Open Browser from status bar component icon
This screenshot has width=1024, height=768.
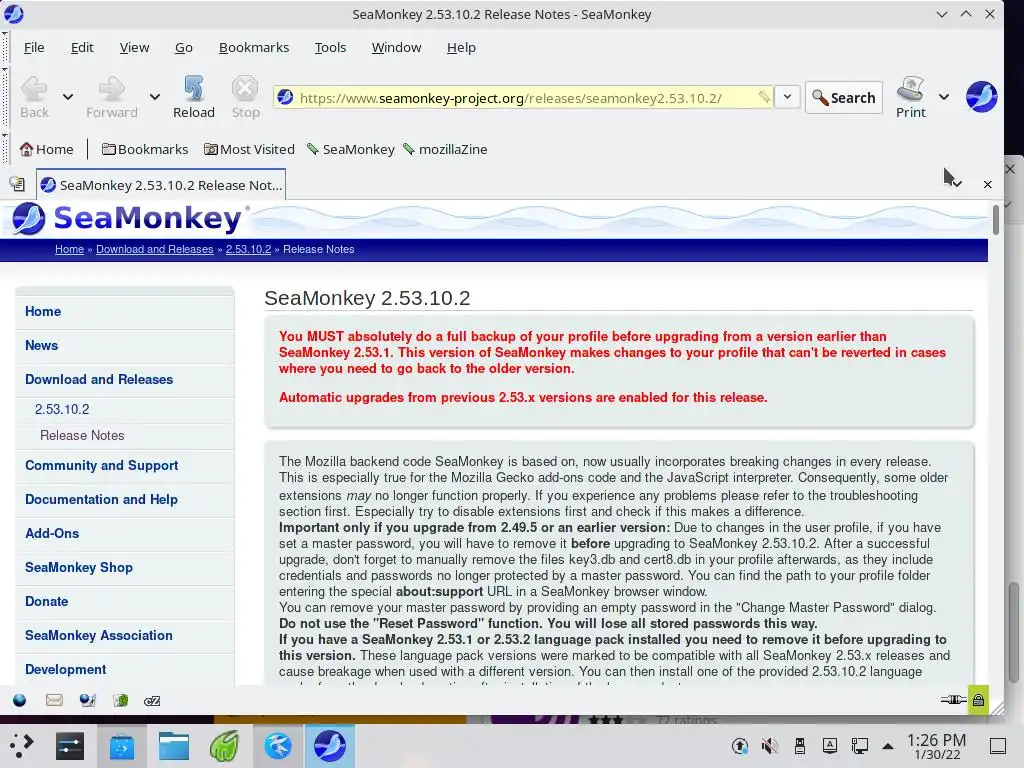click(x=20, y=701)
